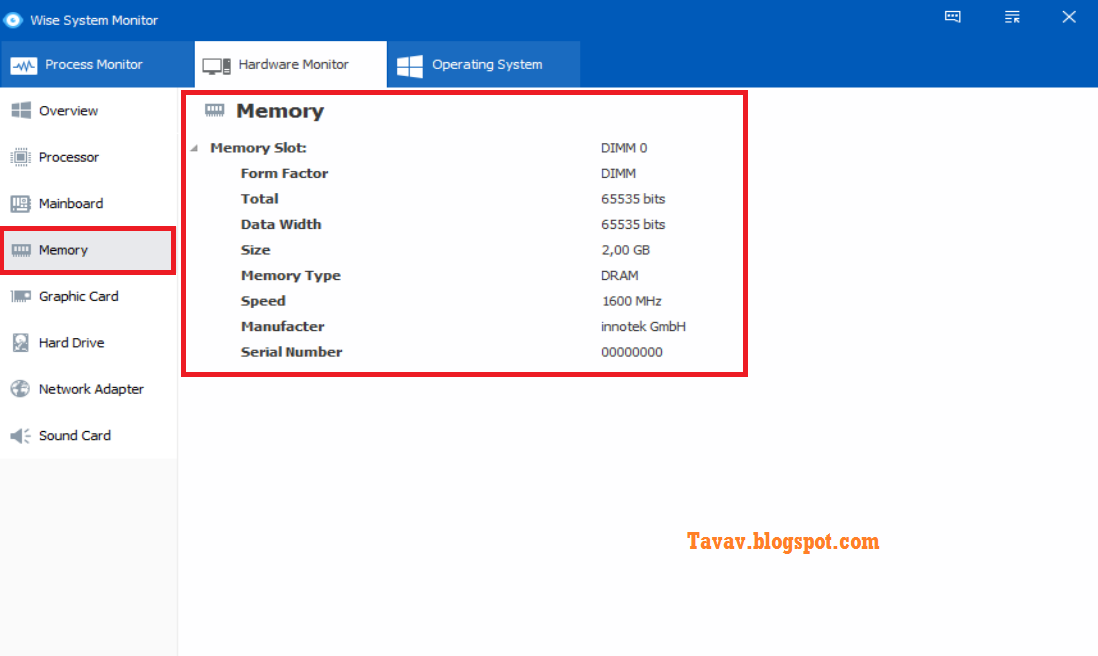Click the Wise System Monitor logo
Screen dimensions: 1098x656
coord(12,19)
